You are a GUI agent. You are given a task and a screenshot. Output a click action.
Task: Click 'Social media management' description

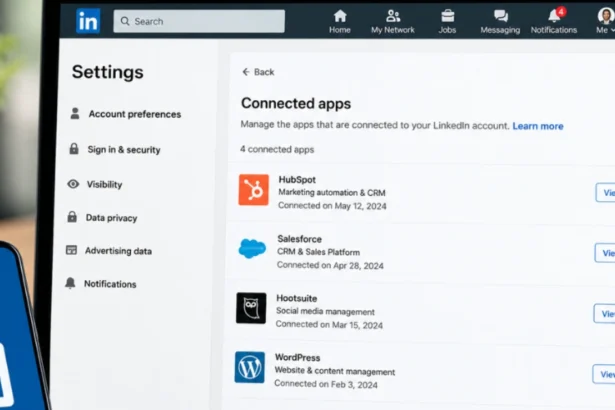(325, 312)
